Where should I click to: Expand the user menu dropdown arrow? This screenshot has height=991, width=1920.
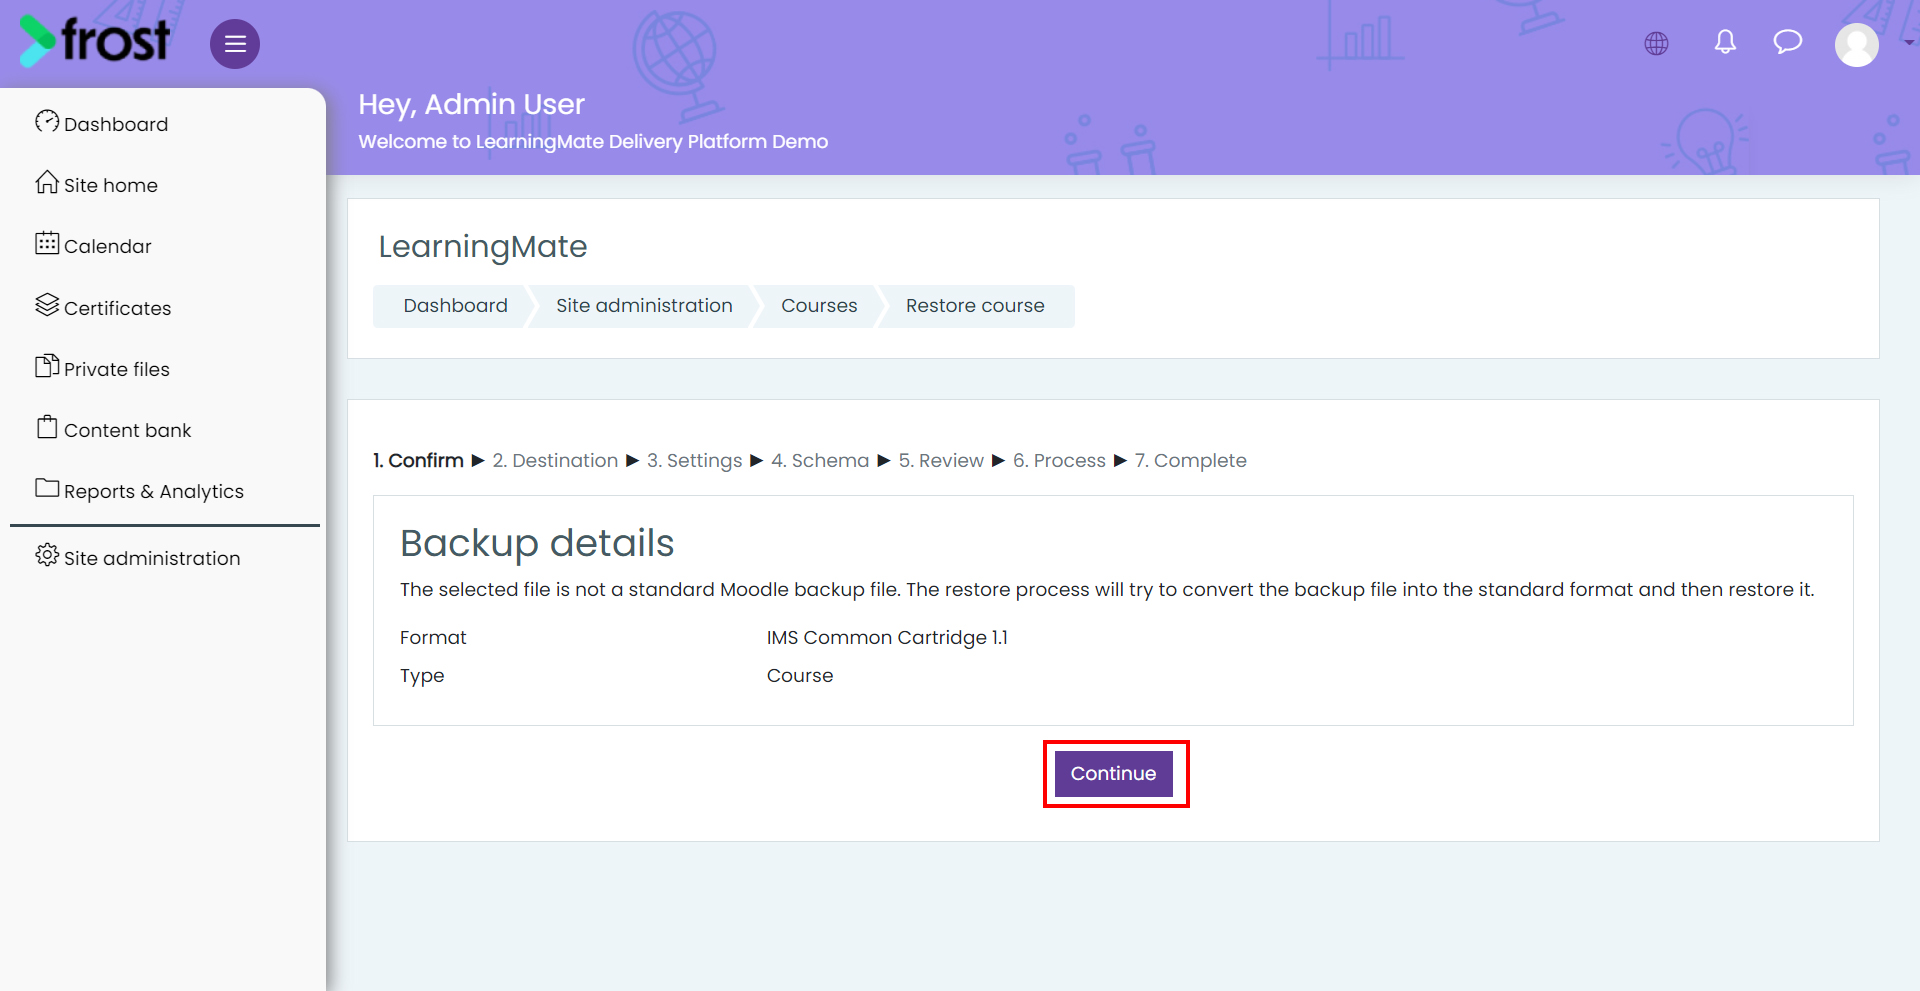[1909, 43]
